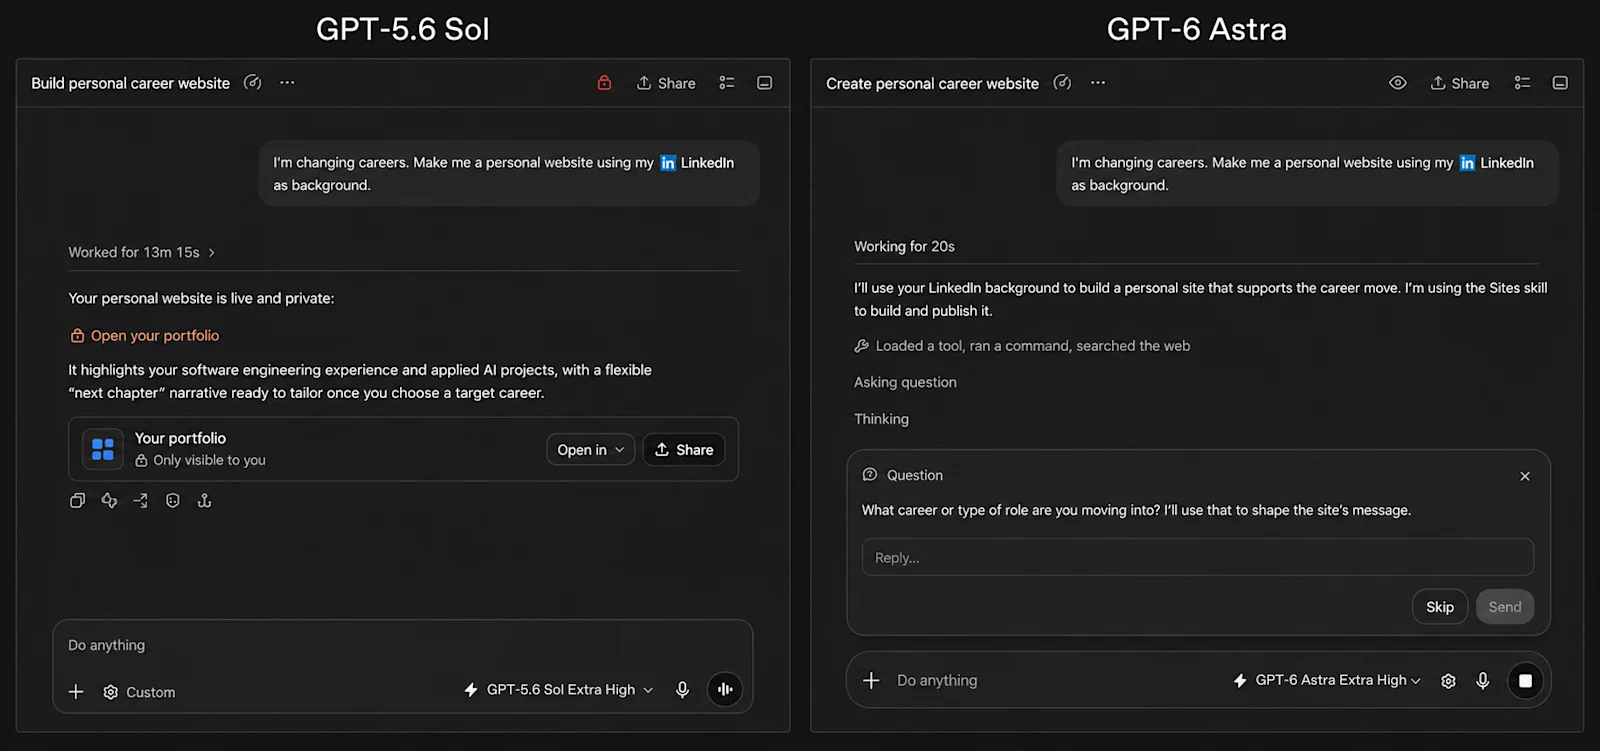
Task: Click the Send button in the Question box
Action: 1505,607
